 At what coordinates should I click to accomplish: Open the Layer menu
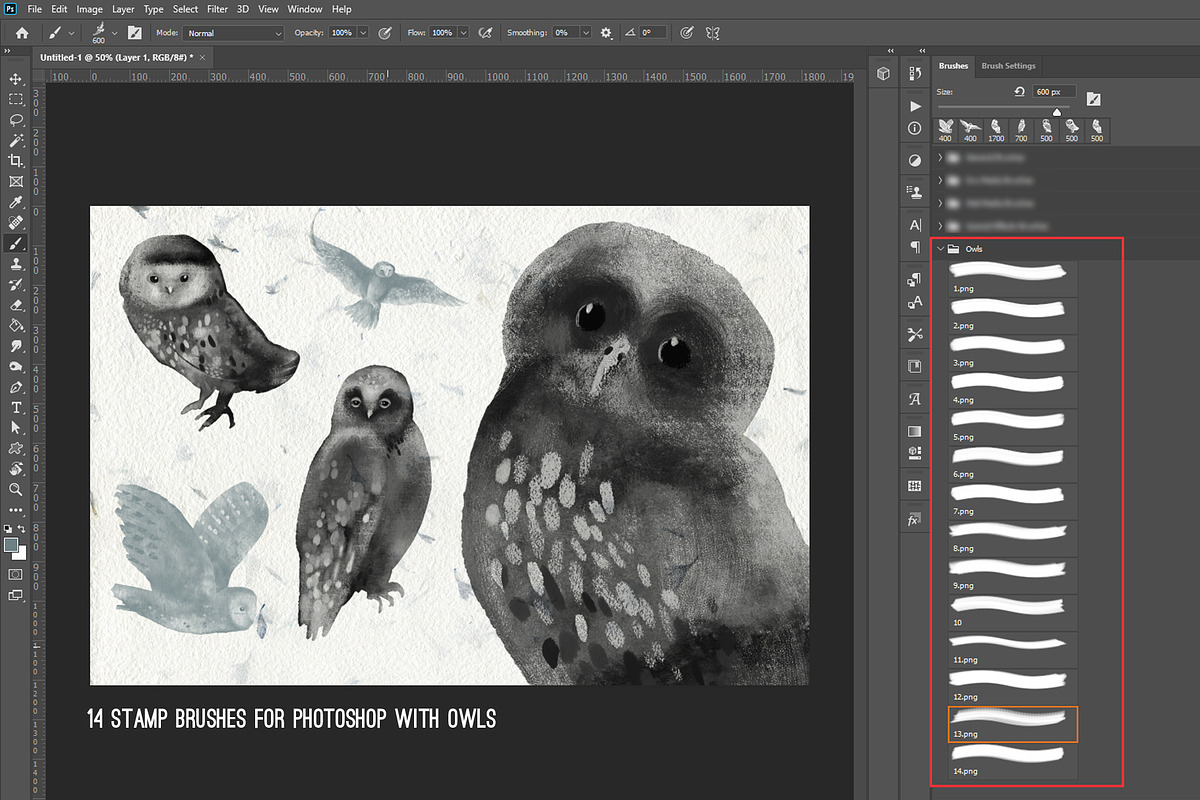(123, 9)
